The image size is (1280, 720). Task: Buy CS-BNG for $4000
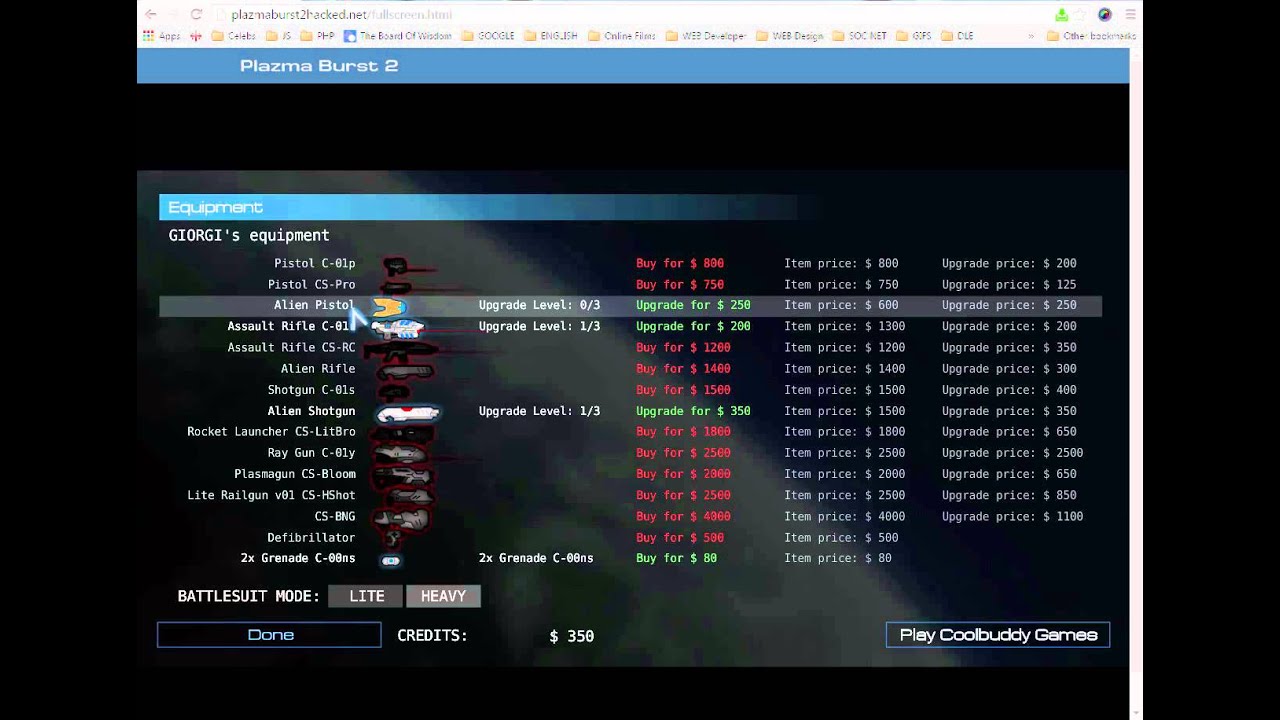click(683, 517)
